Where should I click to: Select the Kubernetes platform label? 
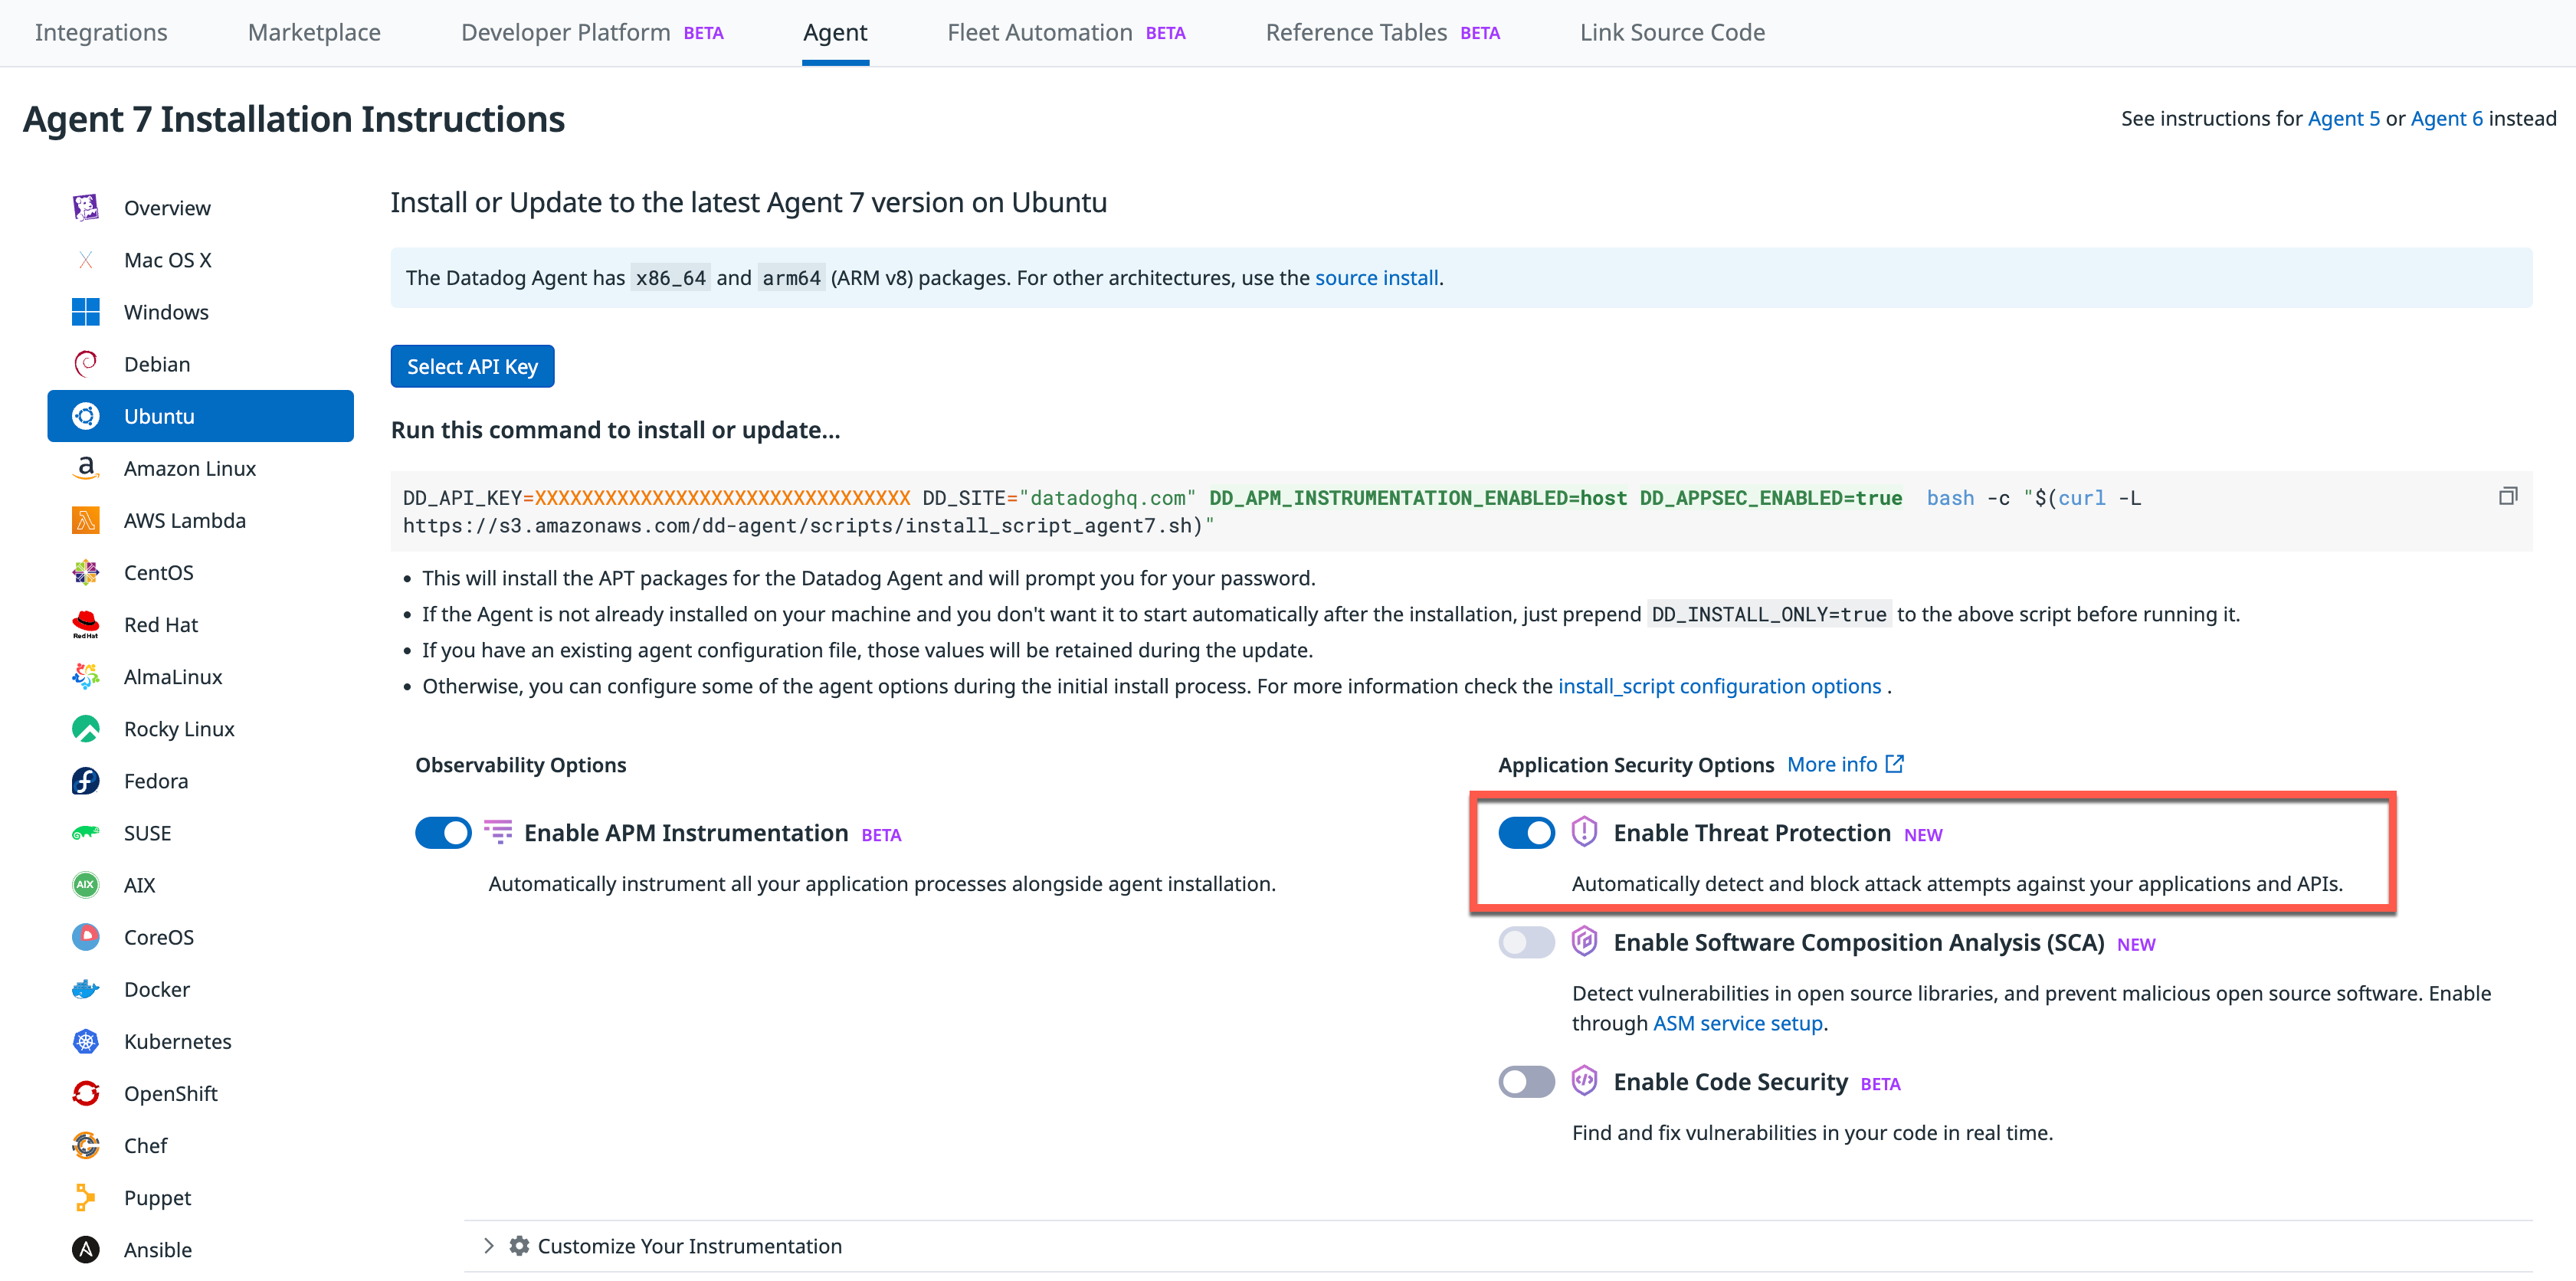click(178, 1041)
